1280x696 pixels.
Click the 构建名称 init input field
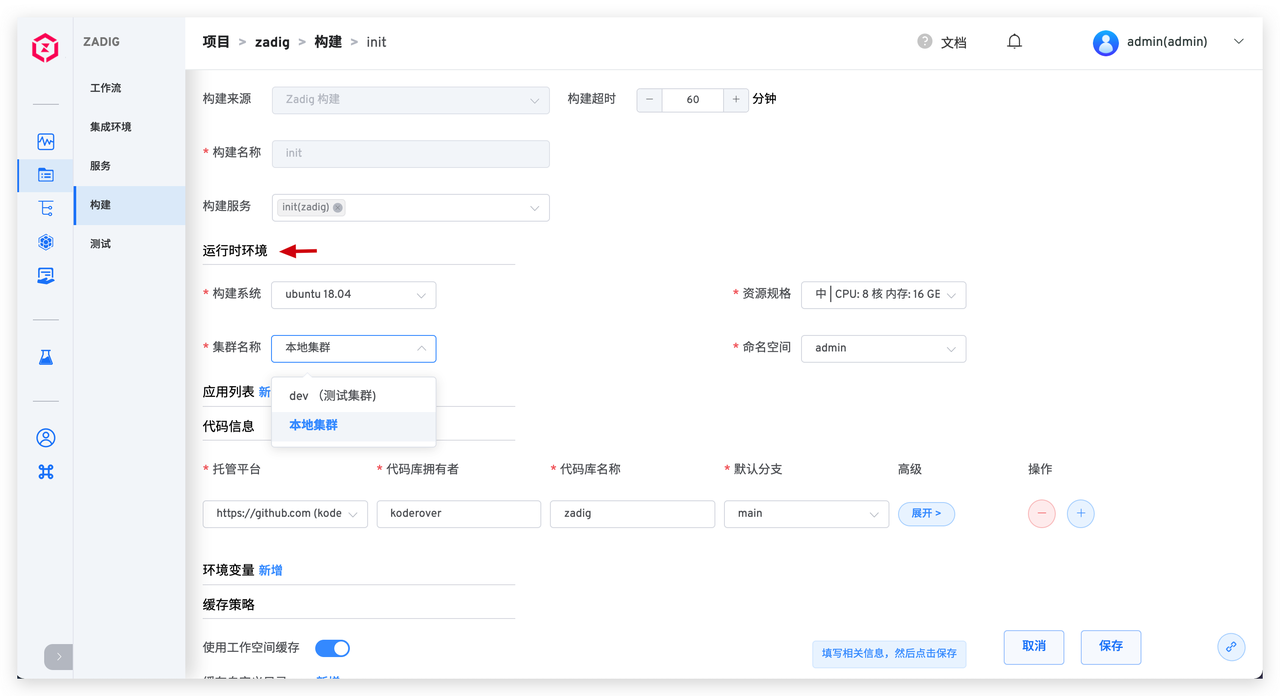click(x=411, y=154)
